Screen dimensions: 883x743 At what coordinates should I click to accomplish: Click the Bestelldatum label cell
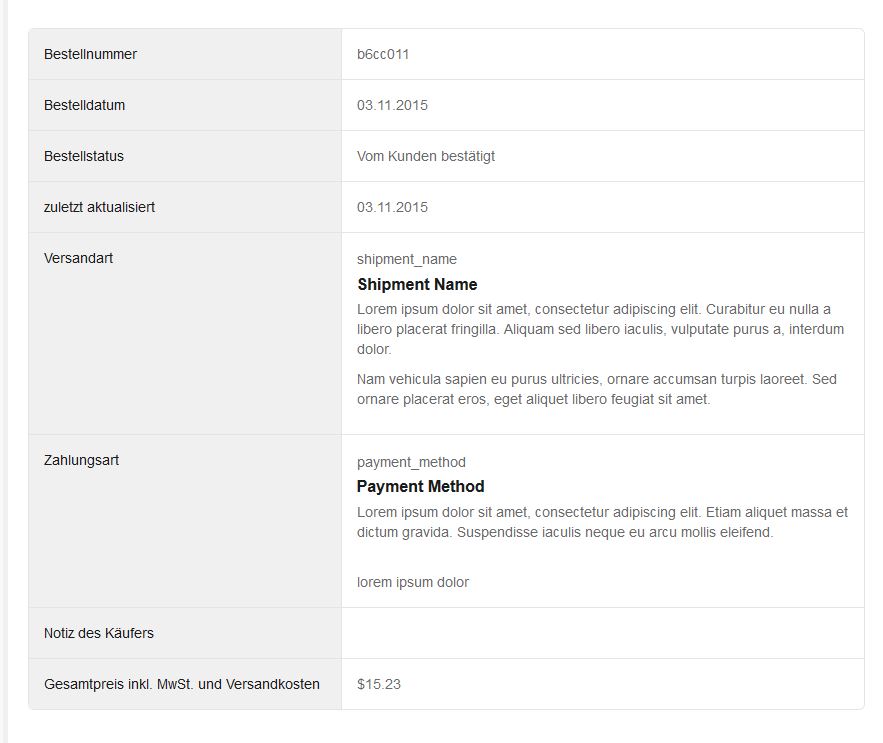(x=85, y=105)
